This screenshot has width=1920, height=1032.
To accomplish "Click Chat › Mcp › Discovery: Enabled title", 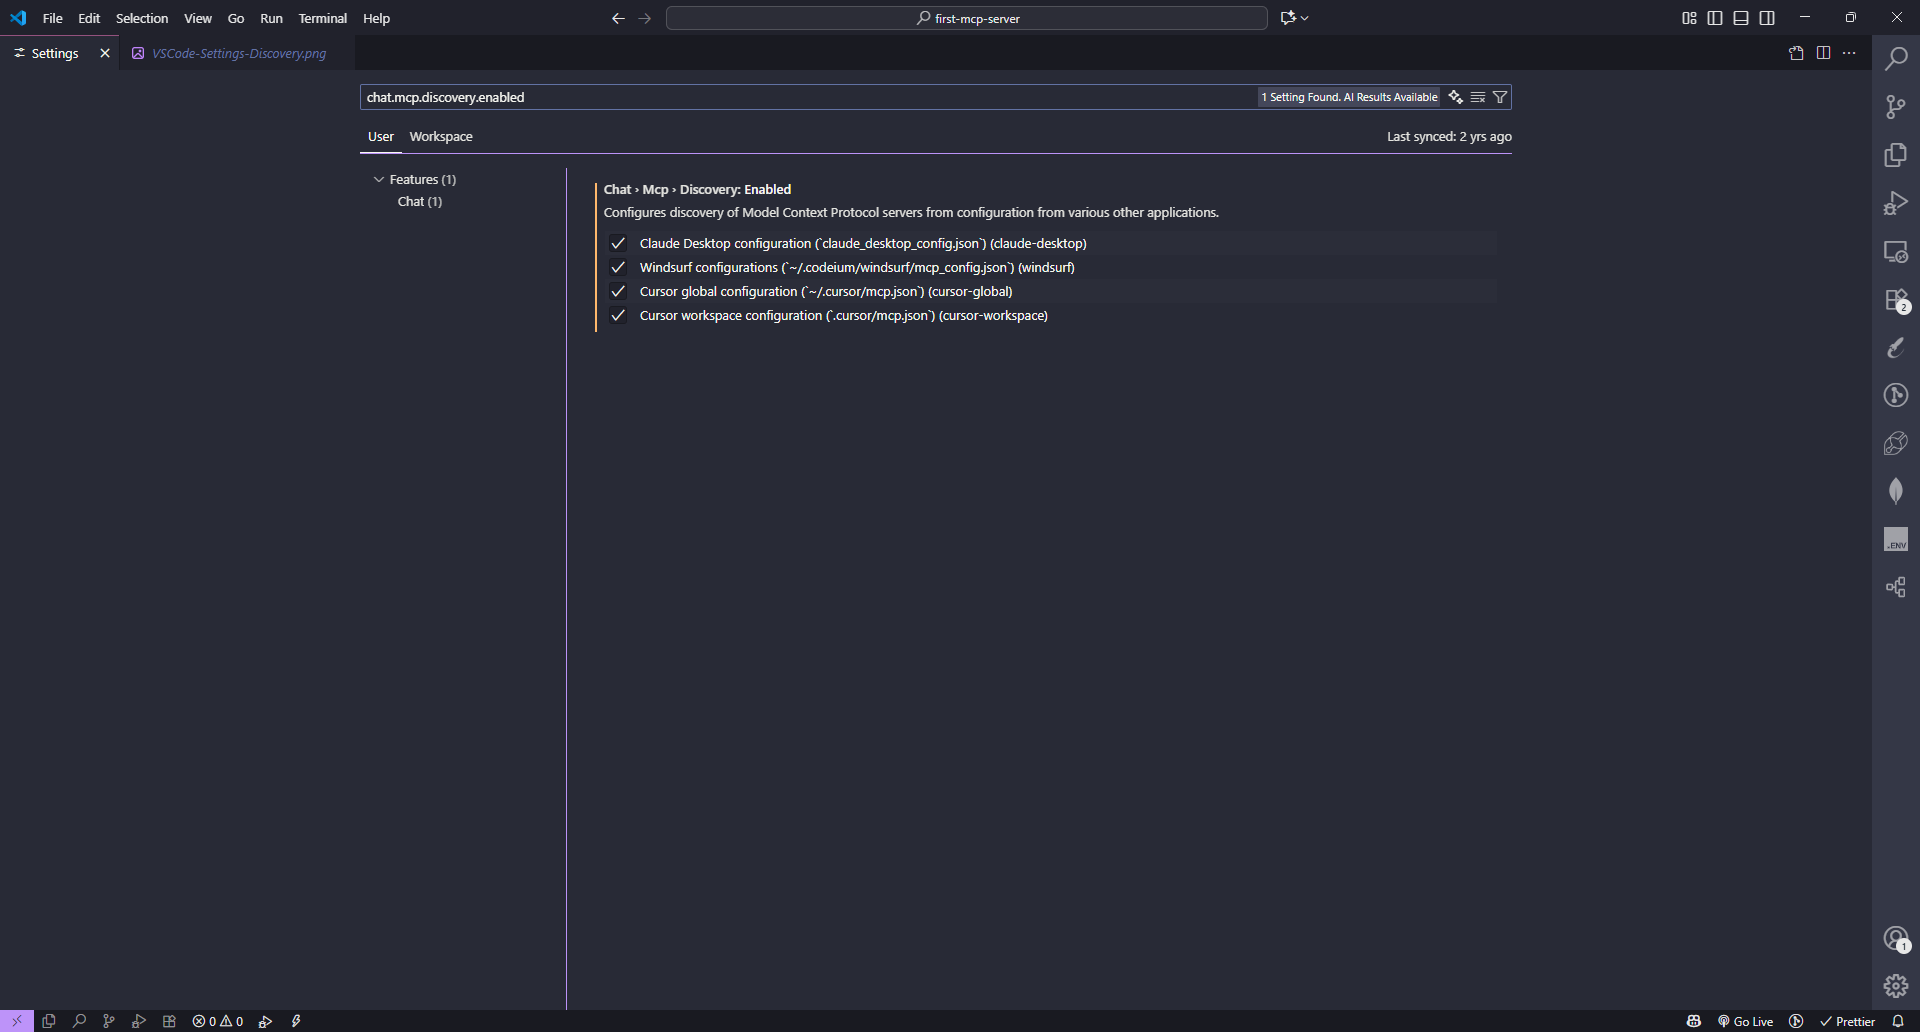I will (x=697, y=189).
